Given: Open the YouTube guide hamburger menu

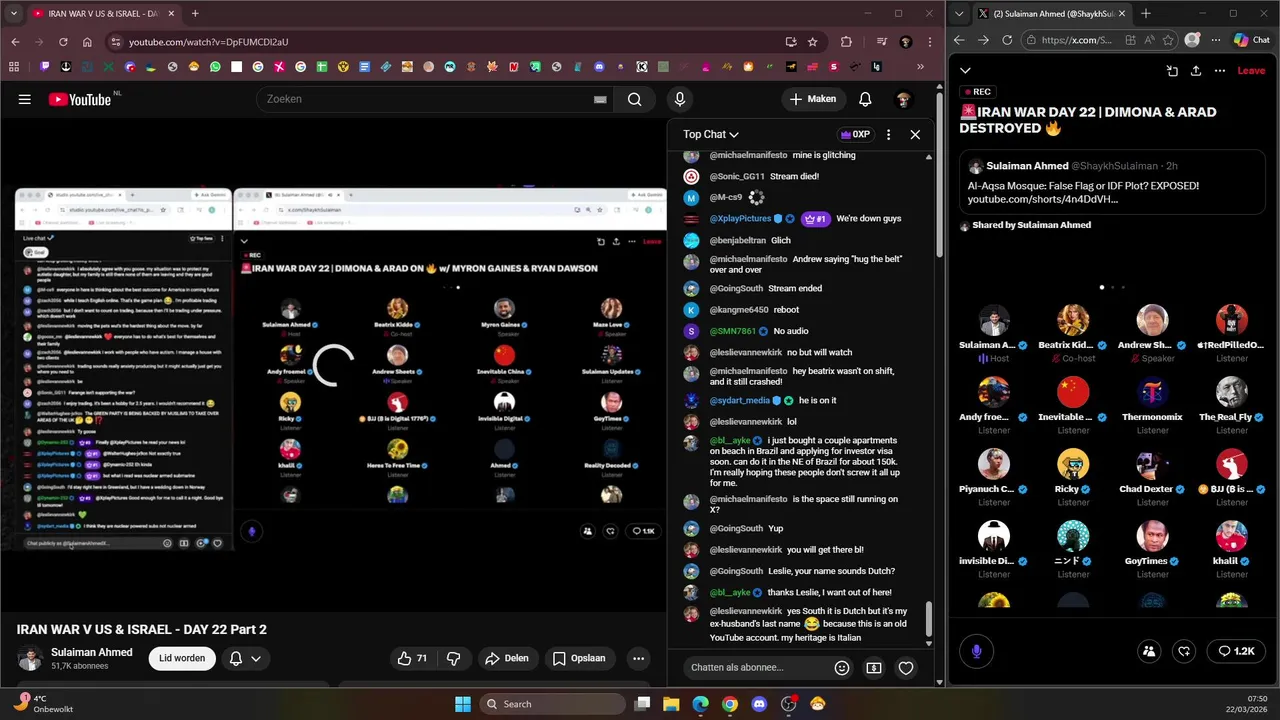Looking at the screenshot, I should (25, 99).
